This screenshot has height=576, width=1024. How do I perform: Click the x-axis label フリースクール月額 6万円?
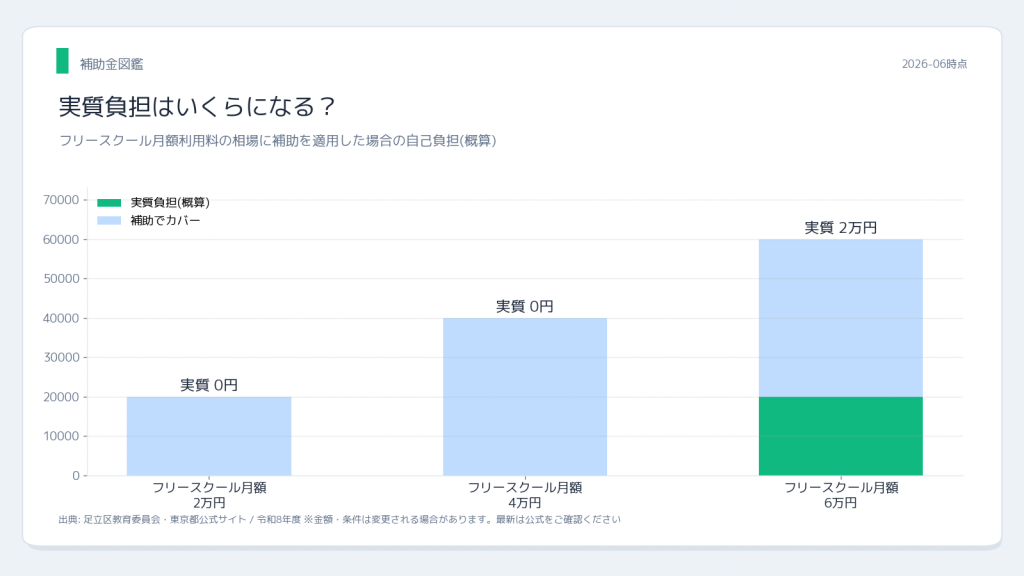coord(840,495)
